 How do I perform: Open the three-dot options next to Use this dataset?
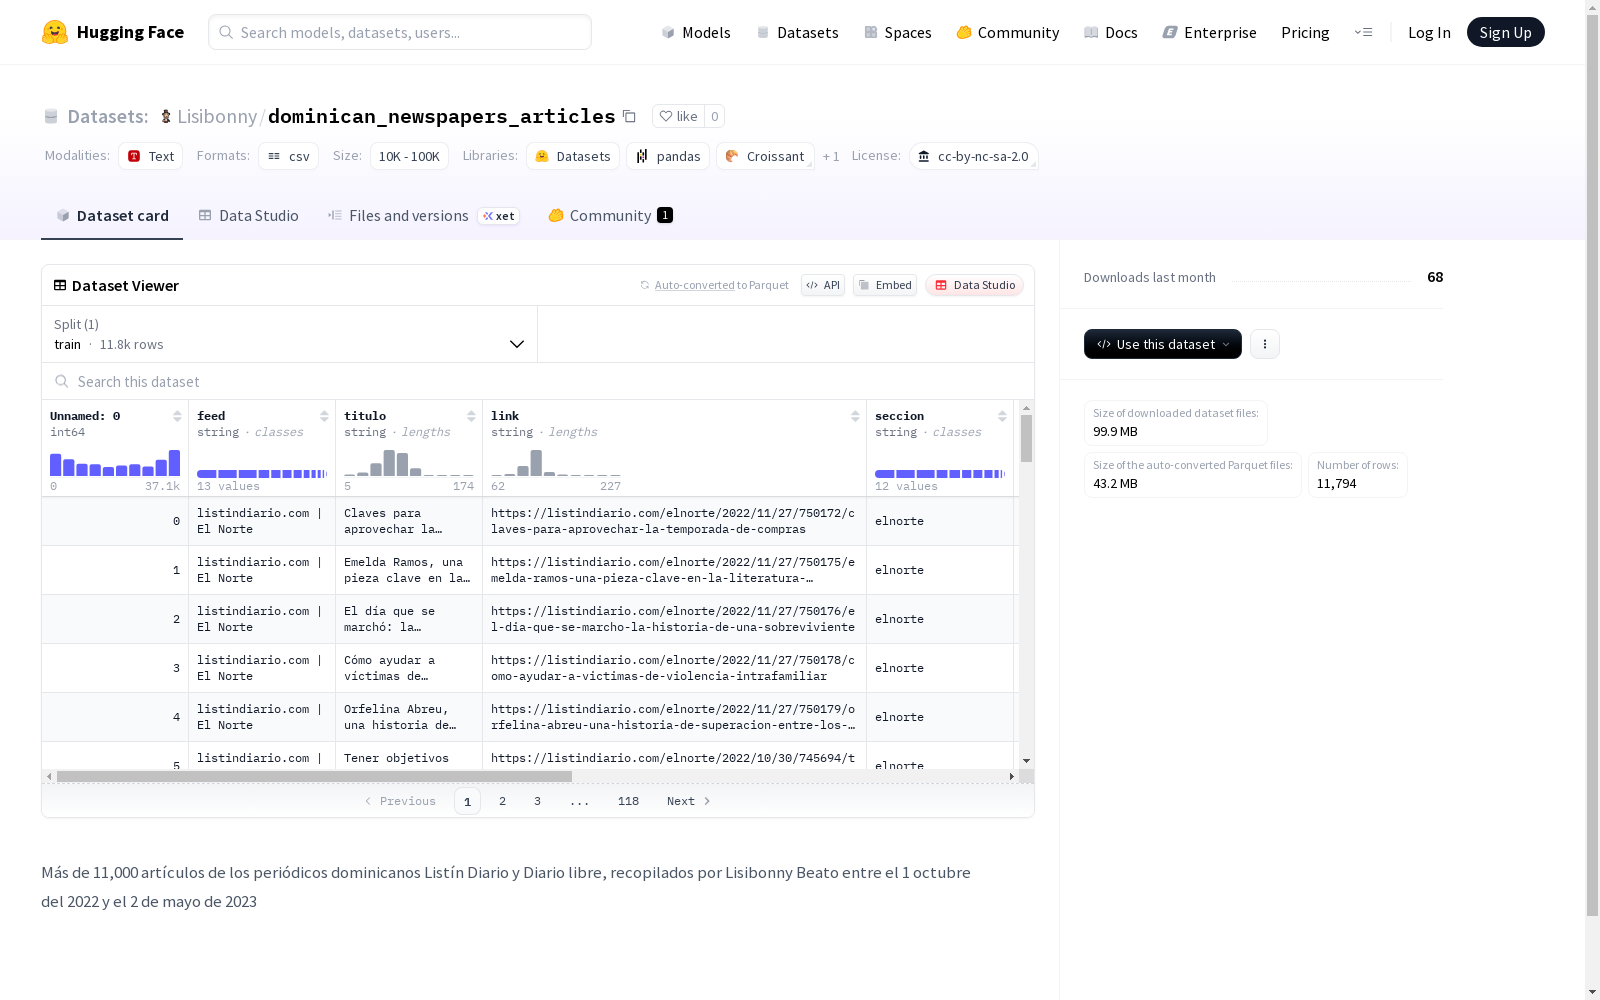pyautogui.click(x=1265, y=344)
